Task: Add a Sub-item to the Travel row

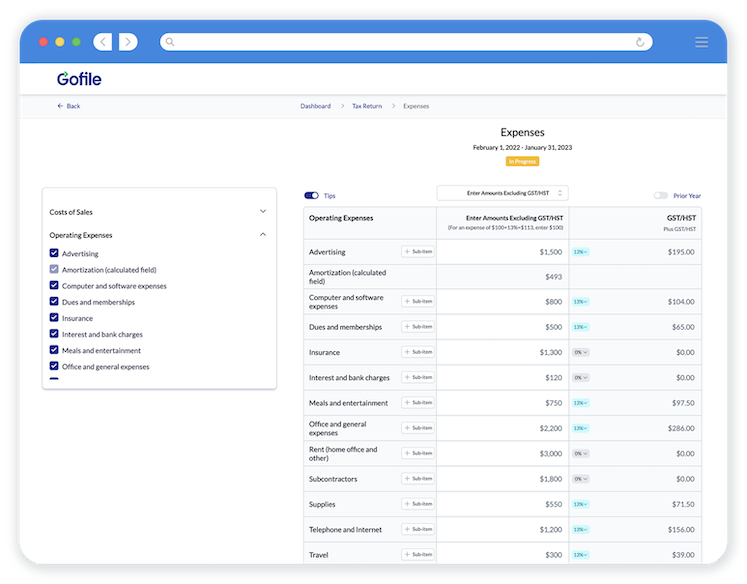Action: (x=418, y=555)
